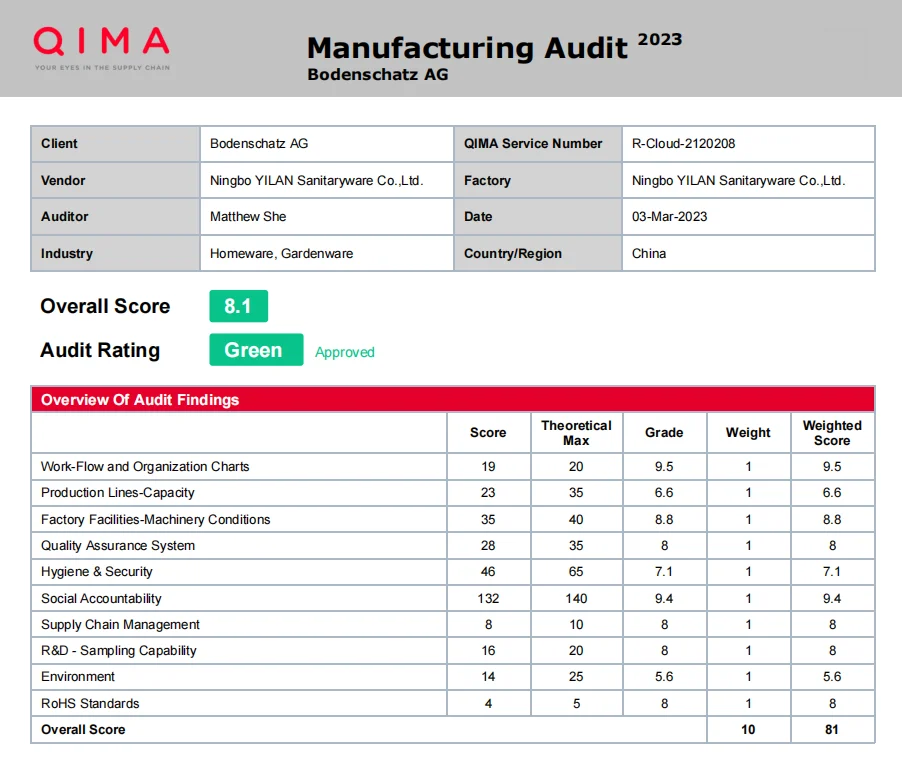Screen dimensions: 902x758
Task: Click the Theoretical Max column header
Action: tap(576, 433)
